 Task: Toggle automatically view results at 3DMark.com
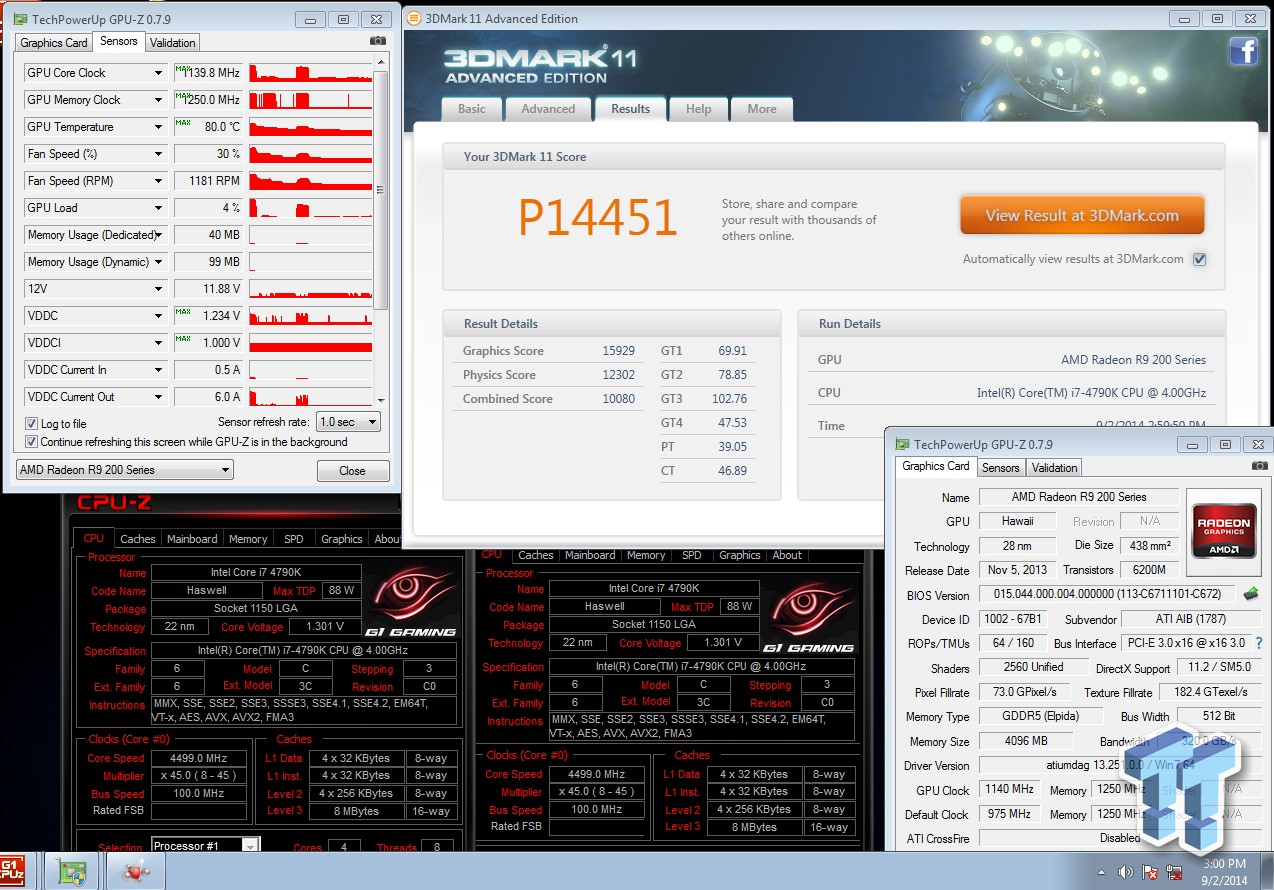coord(1201,258)
